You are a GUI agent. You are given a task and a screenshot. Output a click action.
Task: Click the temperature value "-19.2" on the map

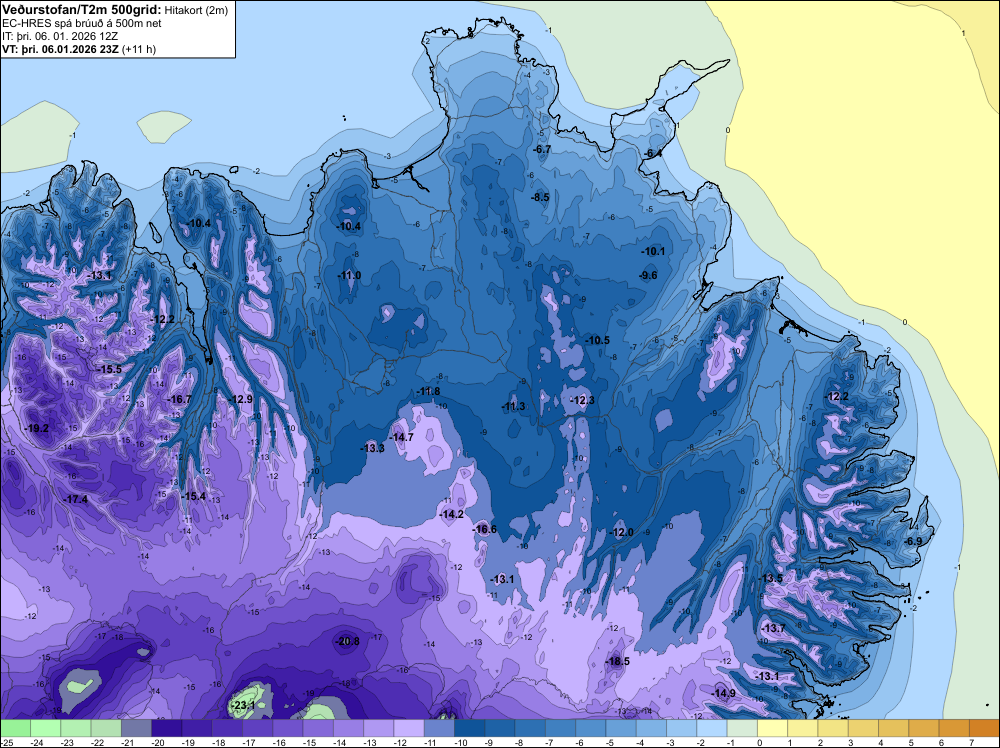(x=36, y=429)
